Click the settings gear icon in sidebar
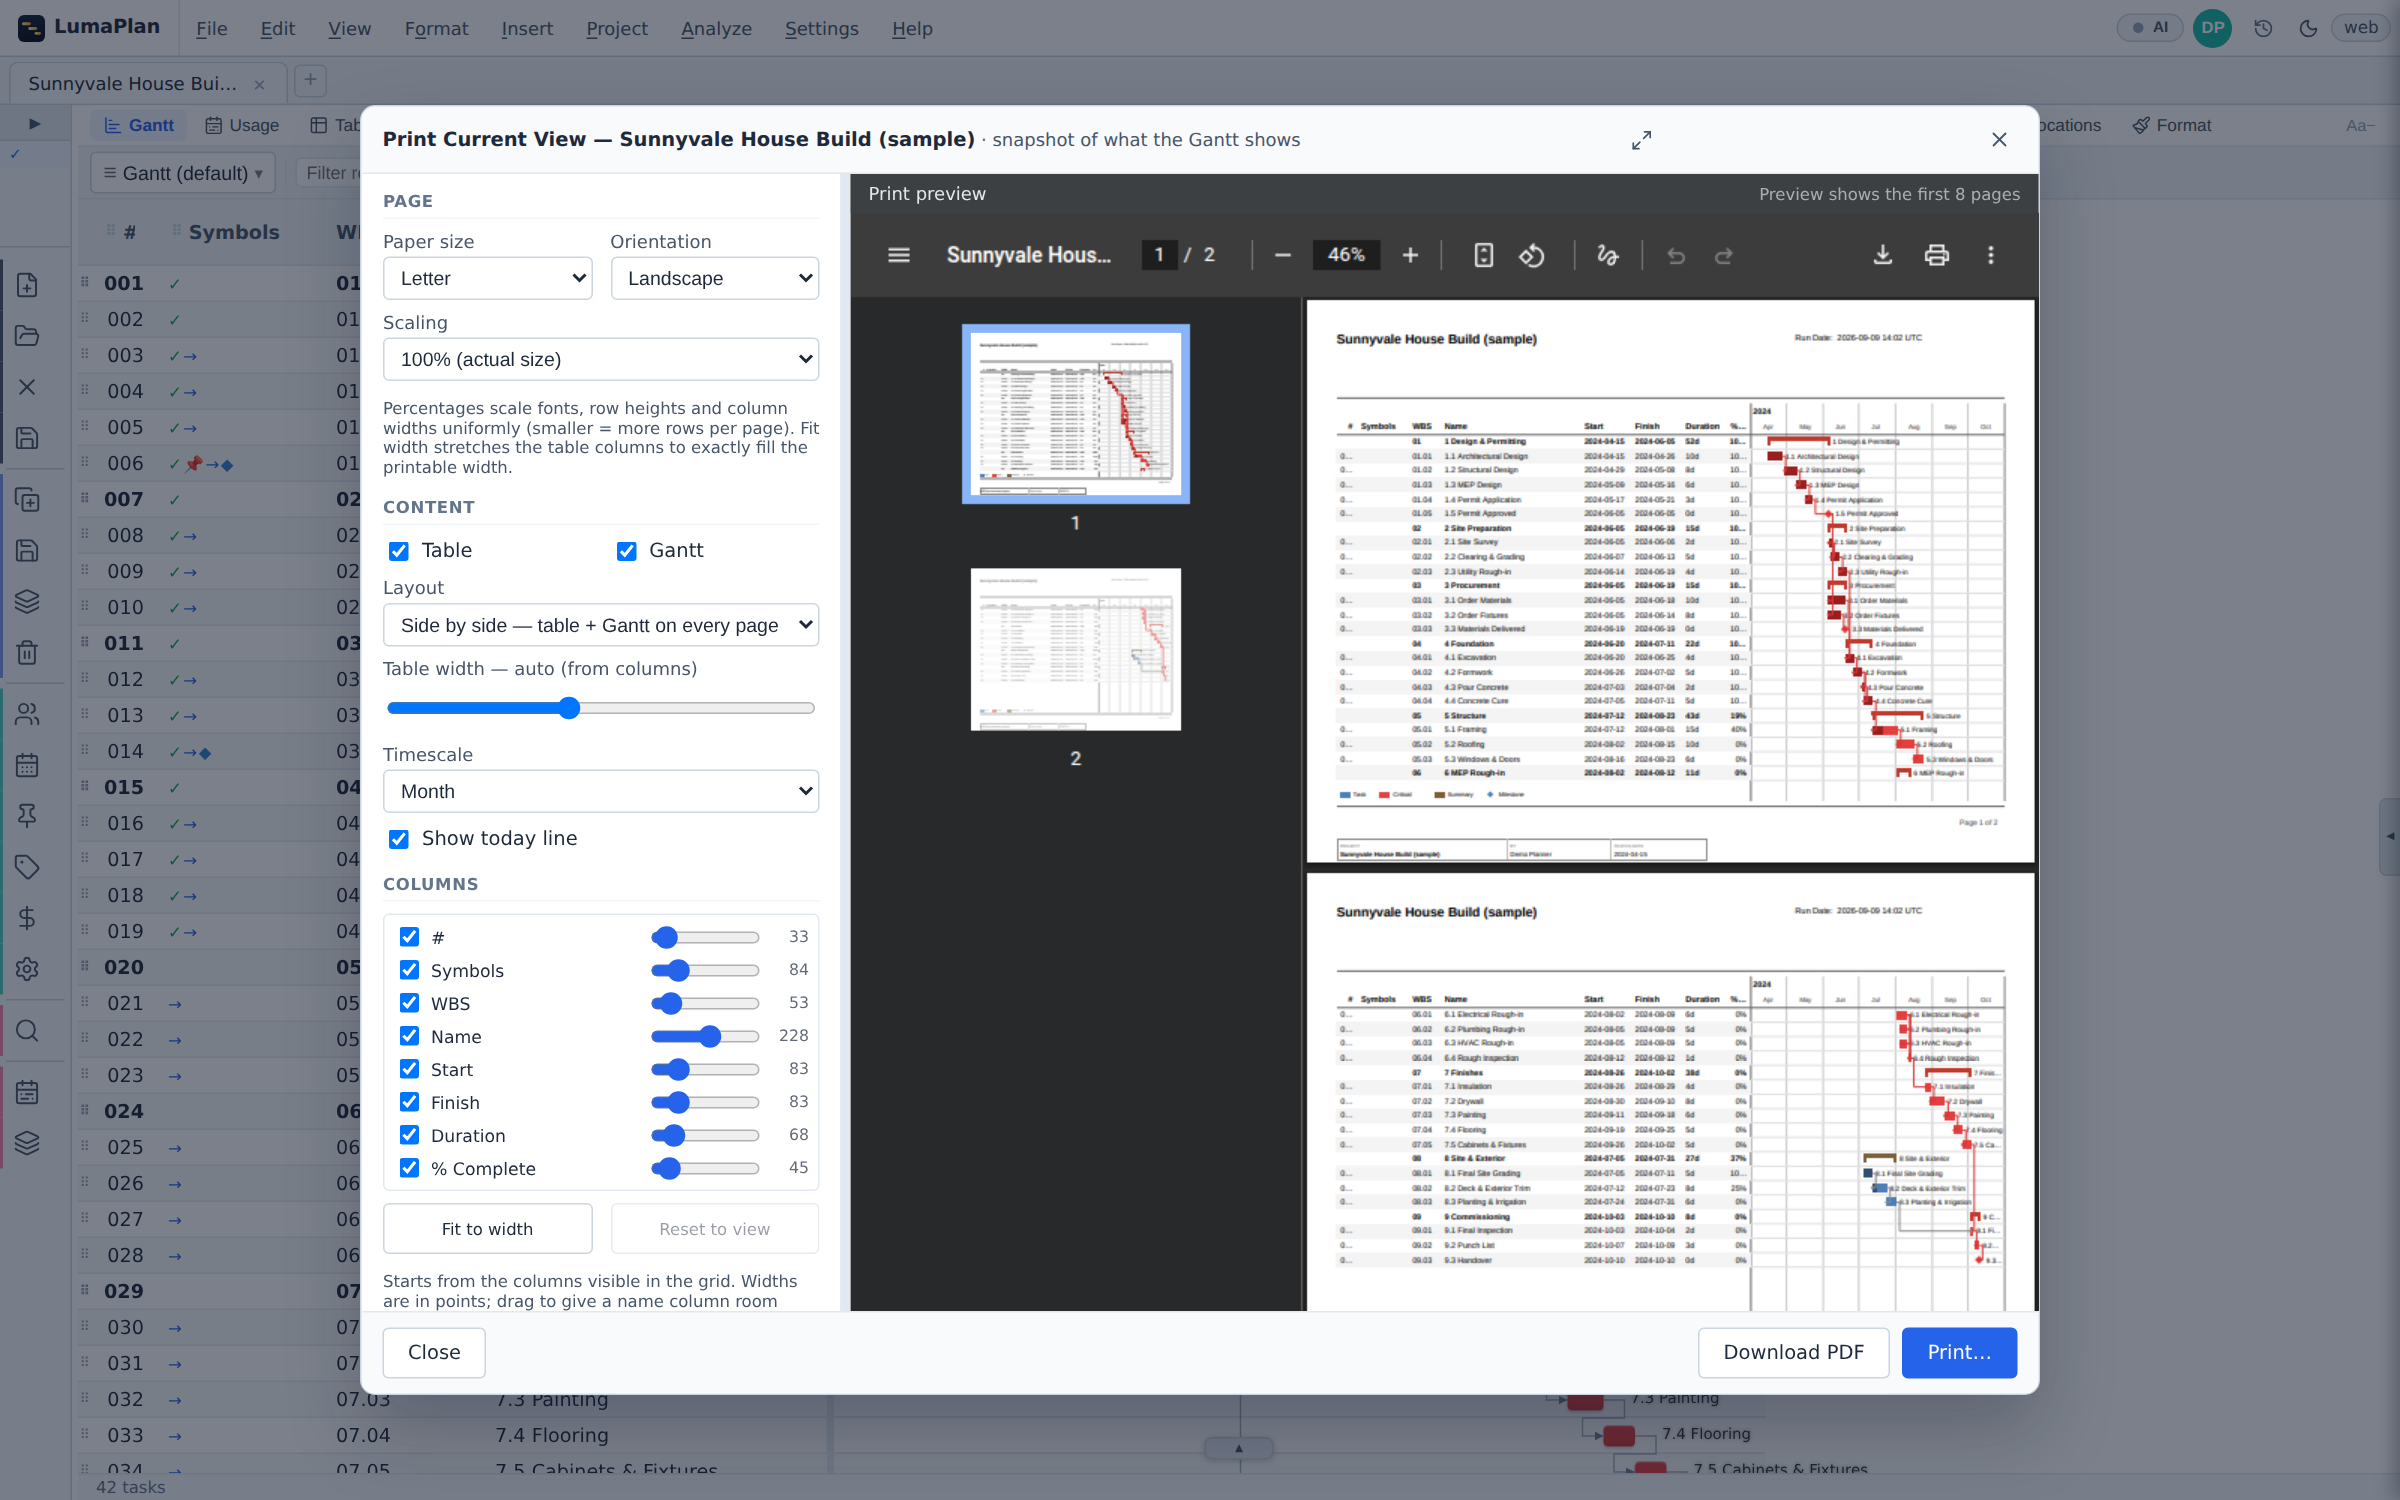Screen dimensions: 2400x1500 click(27, 969)
